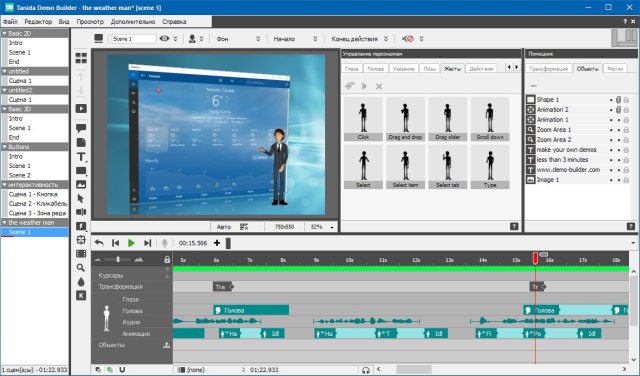Collapse the Basic 2D project group
Image resolution: width=640 pixels, height=376 pixels.
point(5,33)
